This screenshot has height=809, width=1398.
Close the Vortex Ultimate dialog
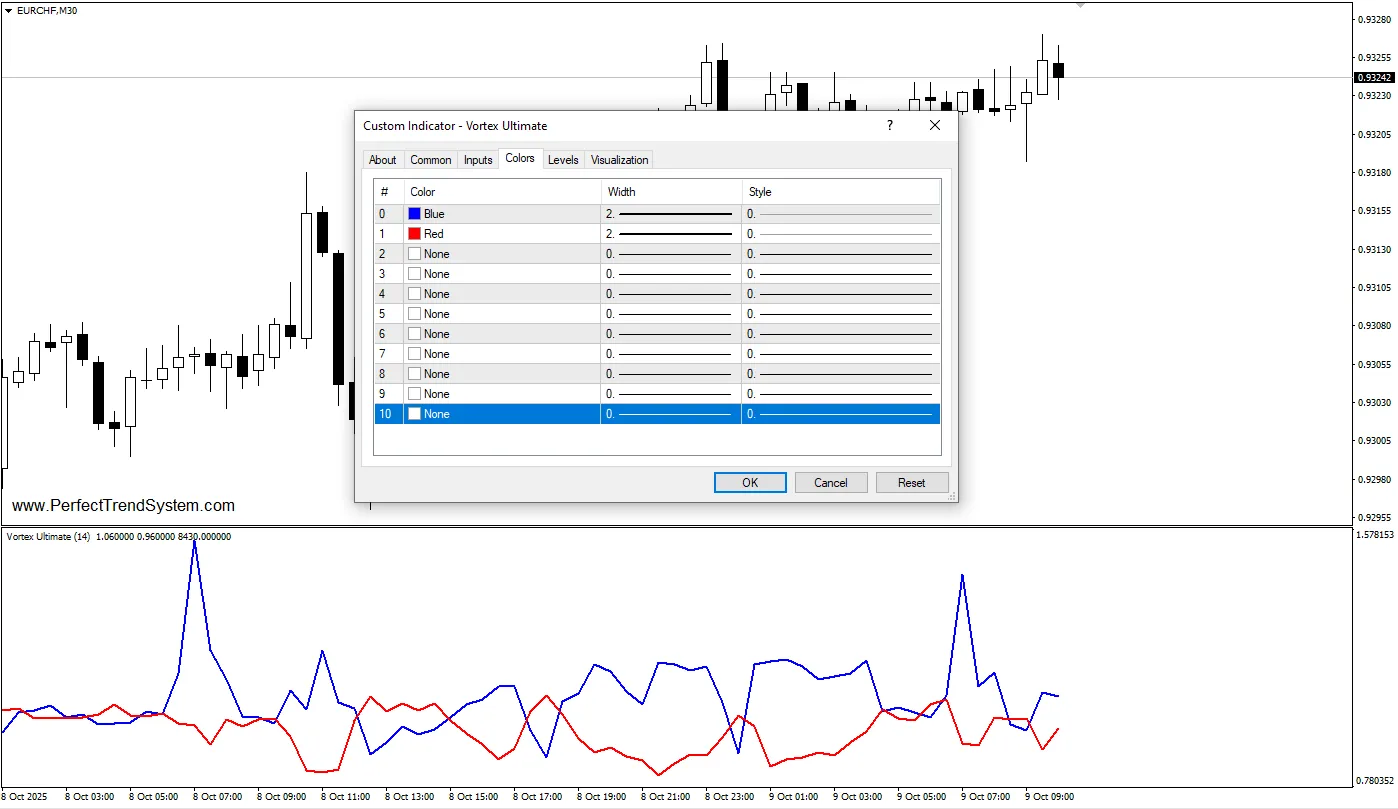click(935, 126)
